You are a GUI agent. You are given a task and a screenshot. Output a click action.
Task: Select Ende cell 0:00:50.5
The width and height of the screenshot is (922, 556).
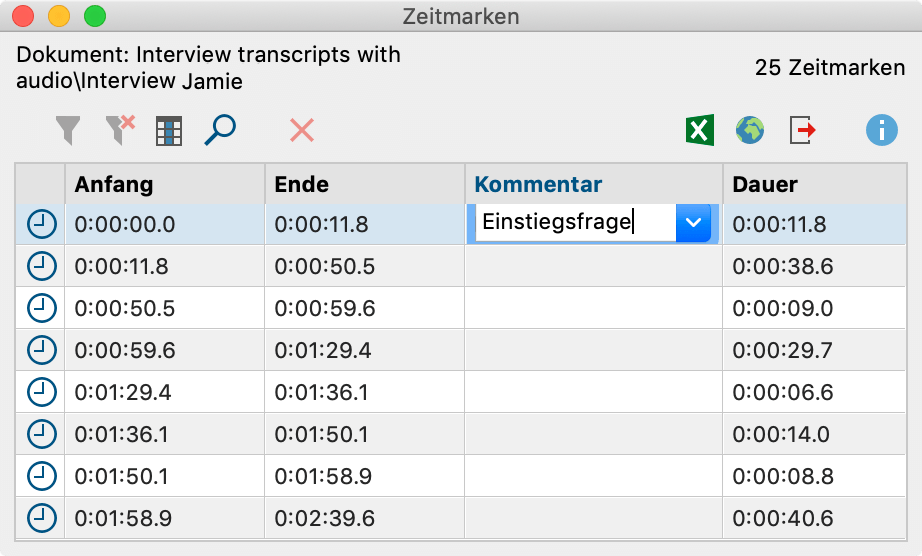[365, 266]
